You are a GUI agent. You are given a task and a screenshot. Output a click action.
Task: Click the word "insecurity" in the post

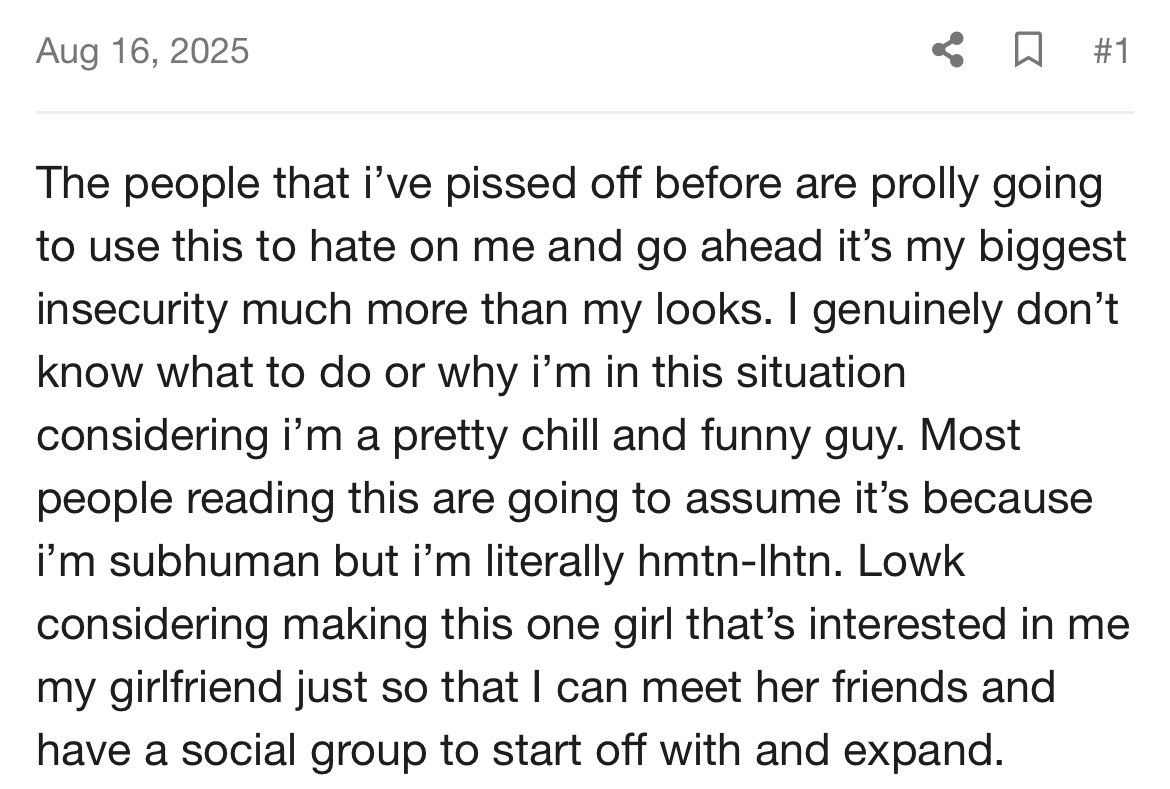132,310
